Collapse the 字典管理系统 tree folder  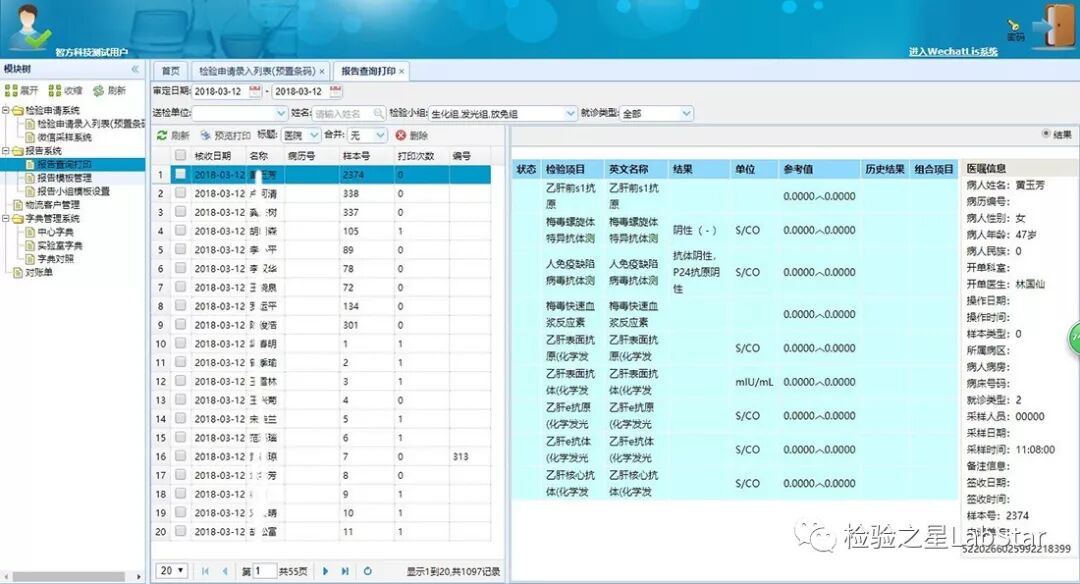point(6,218)
